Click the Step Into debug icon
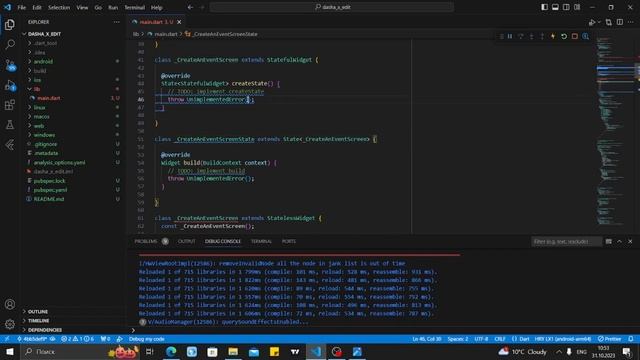The image size is (640, 360). pos(531,36)
